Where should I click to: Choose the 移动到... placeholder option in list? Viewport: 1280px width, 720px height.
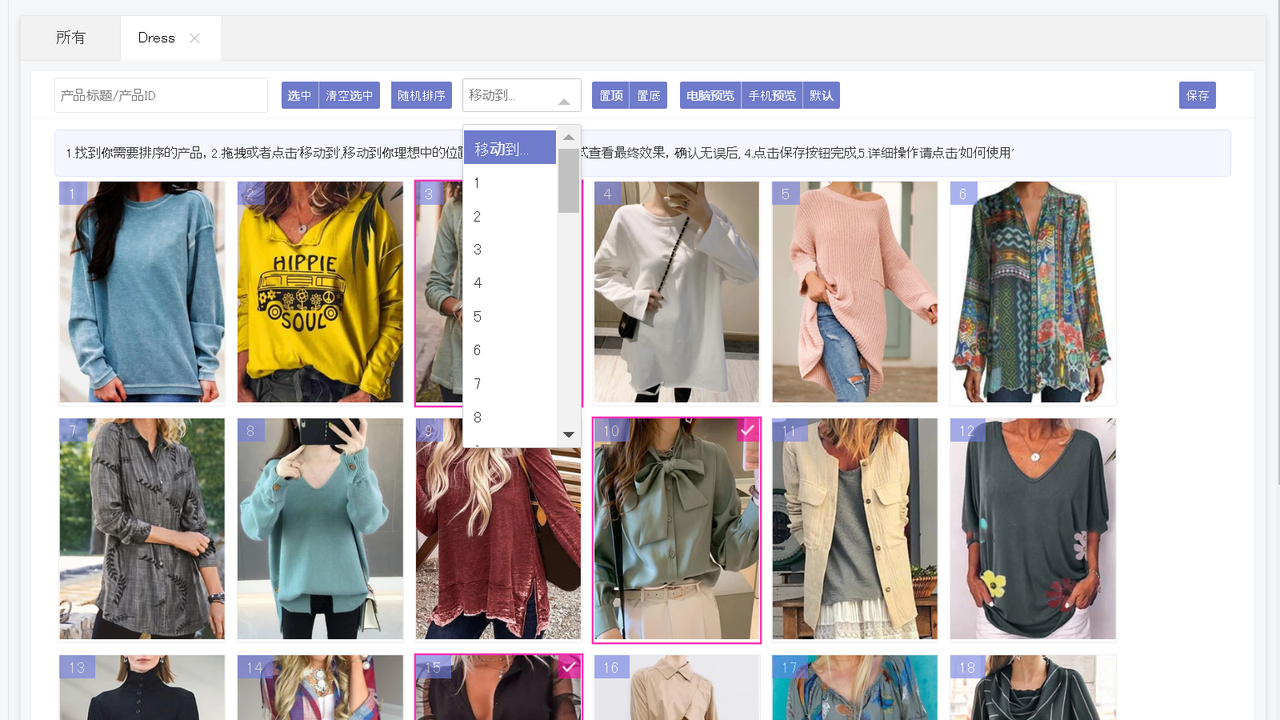(x=510, y=148)
